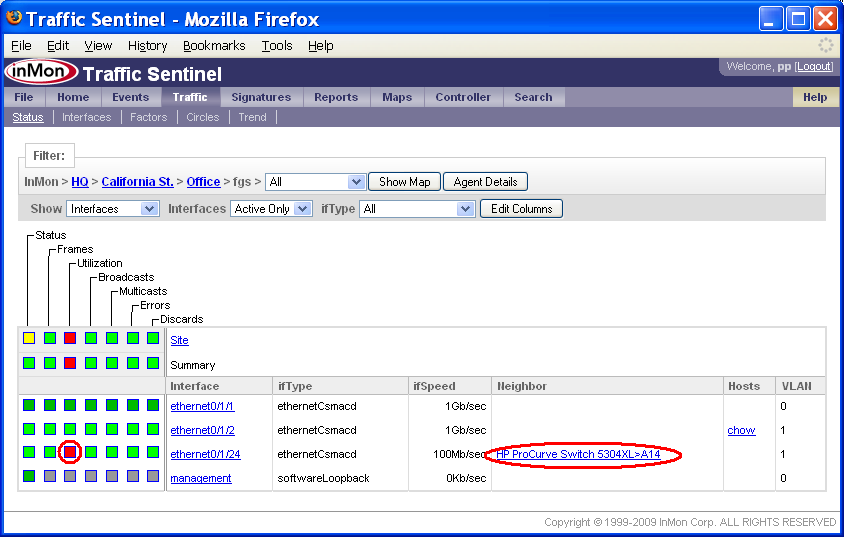Click the Discards square in the Site row
Screen dimensions: 844x537
pyautogui.click(x=153, y=338)
